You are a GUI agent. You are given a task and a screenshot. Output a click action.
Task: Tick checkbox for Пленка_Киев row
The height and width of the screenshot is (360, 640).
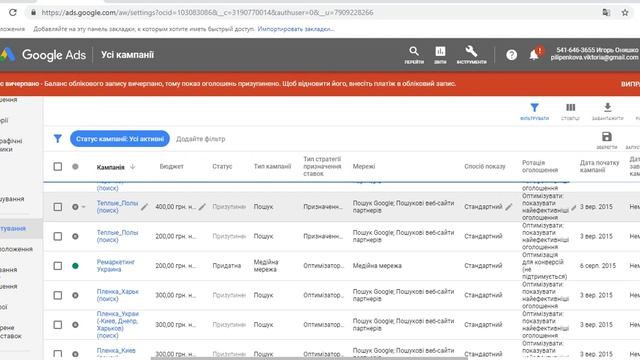(x=58, y=354)
